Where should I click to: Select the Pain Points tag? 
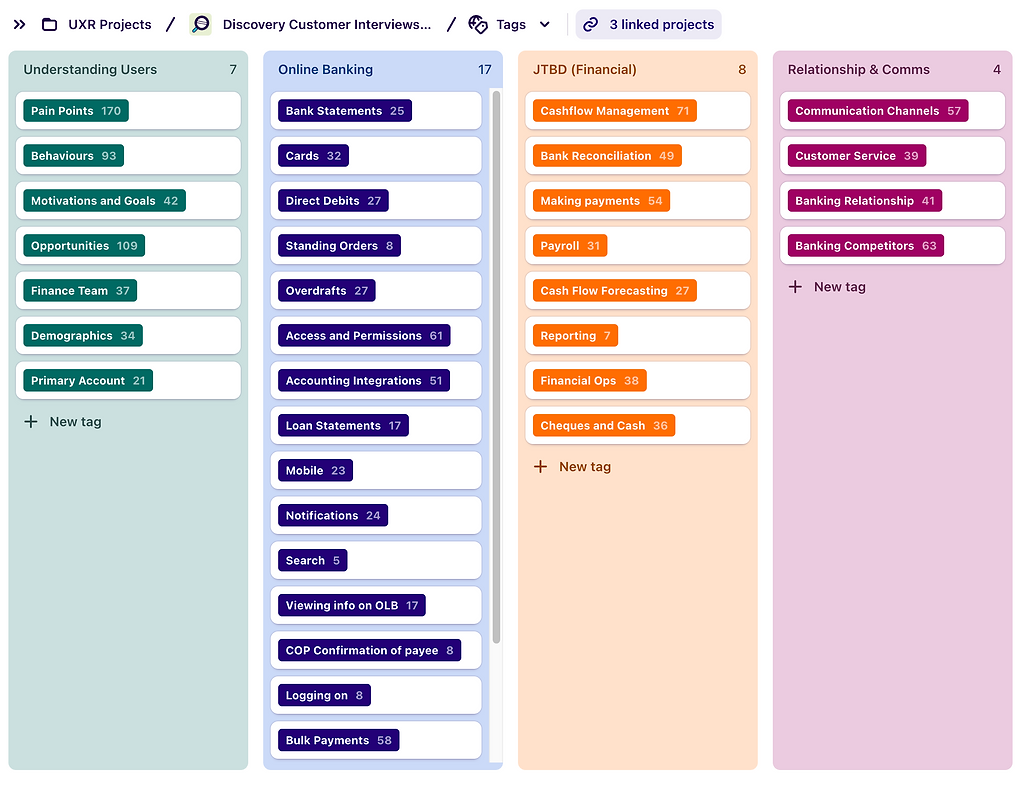coord(76,111)
